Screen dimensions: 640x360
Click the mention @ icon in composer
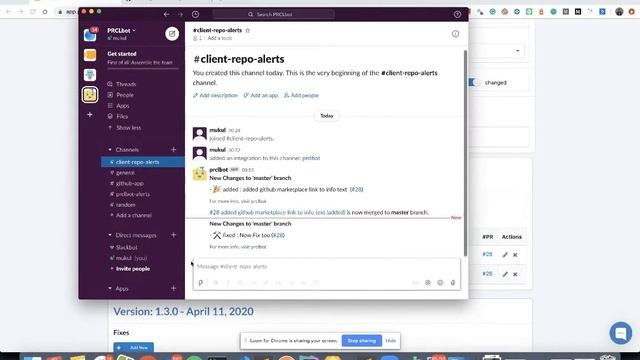click(x=428, y=282)
